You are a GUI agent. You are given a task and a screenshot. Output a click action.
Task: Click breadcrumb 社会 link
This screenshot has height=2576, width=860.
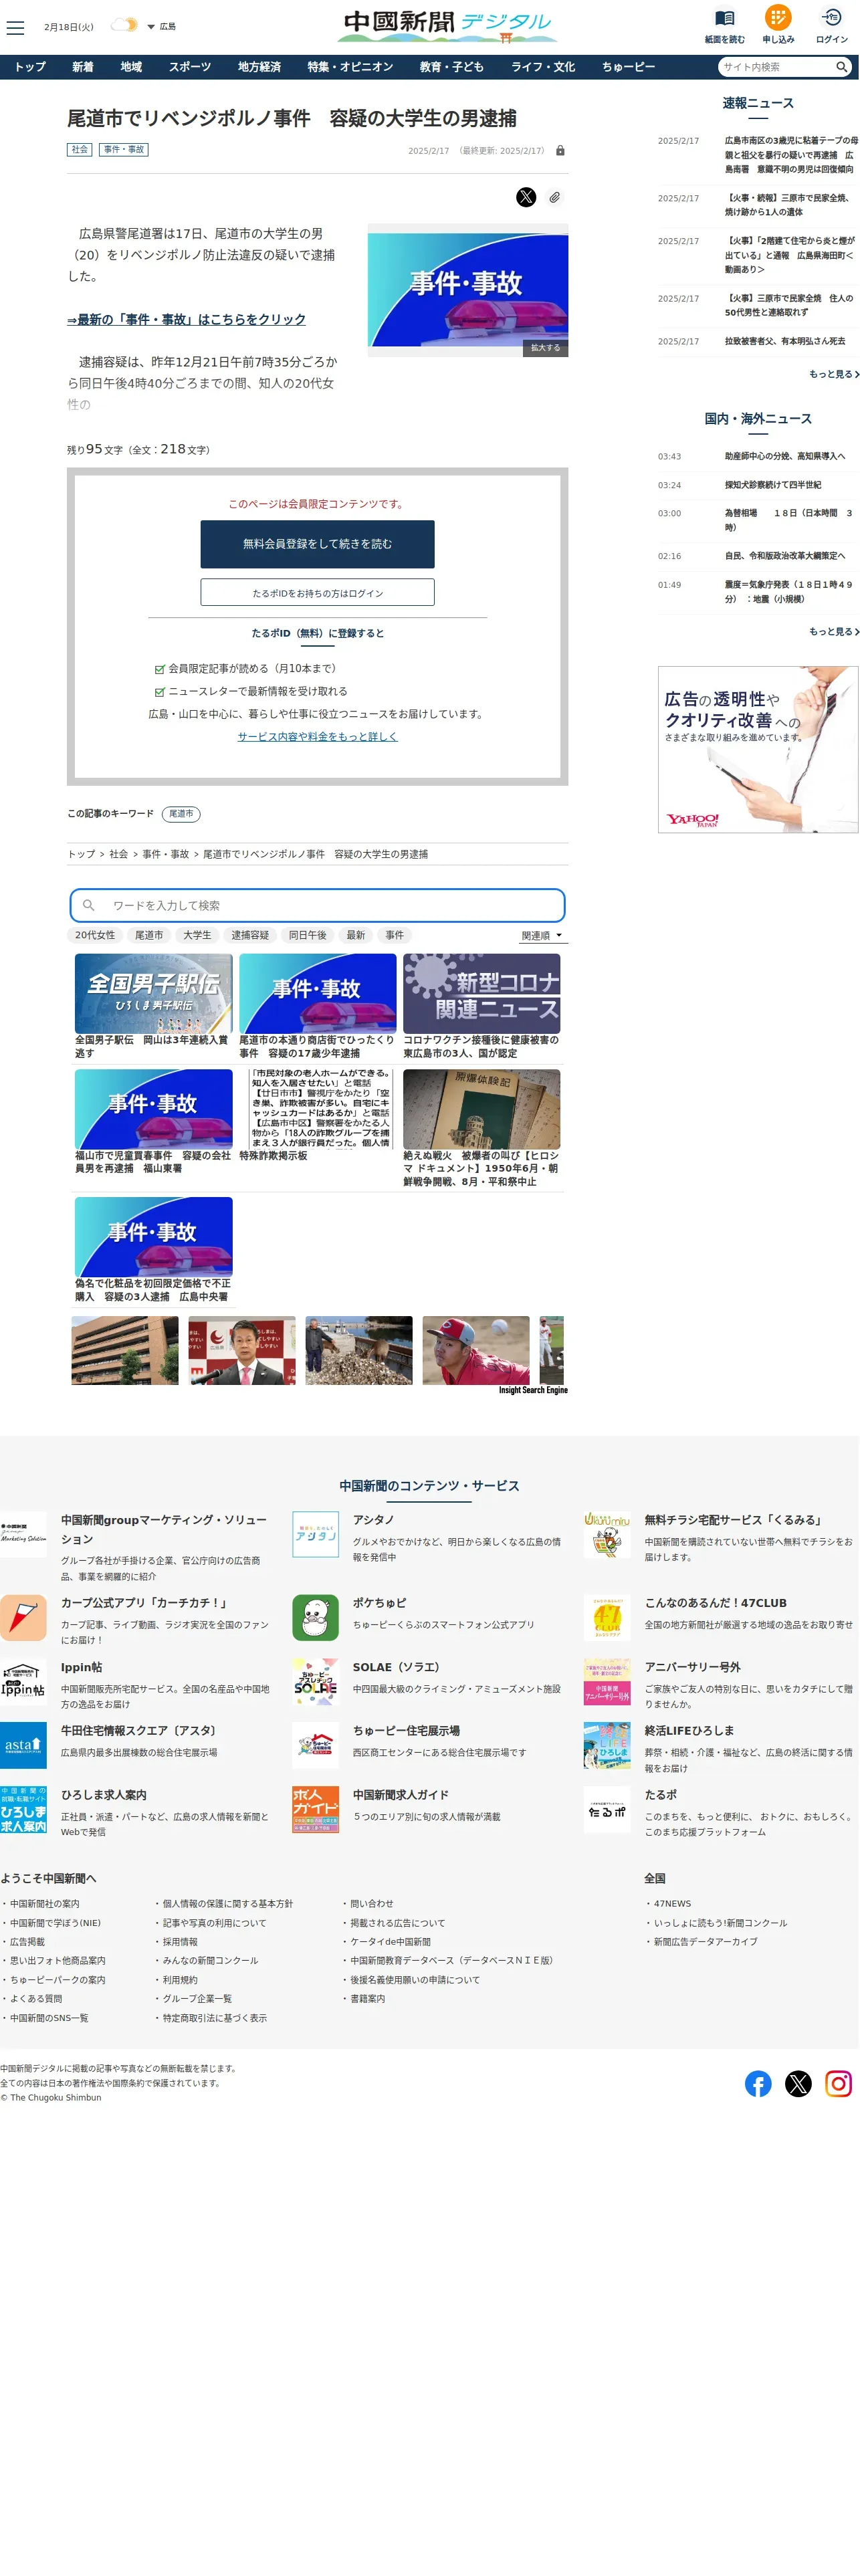coord(119,855)
